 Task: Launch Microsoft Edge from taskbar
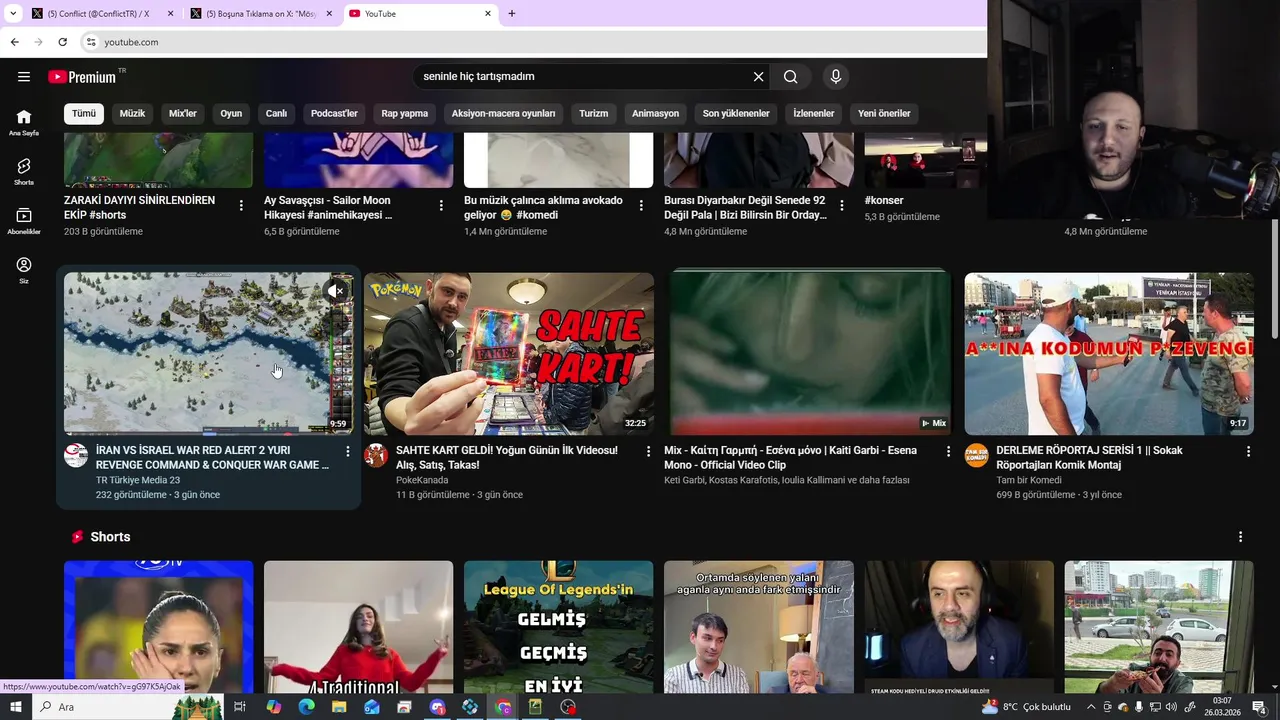pyautogui.click(x=306, y=707)
